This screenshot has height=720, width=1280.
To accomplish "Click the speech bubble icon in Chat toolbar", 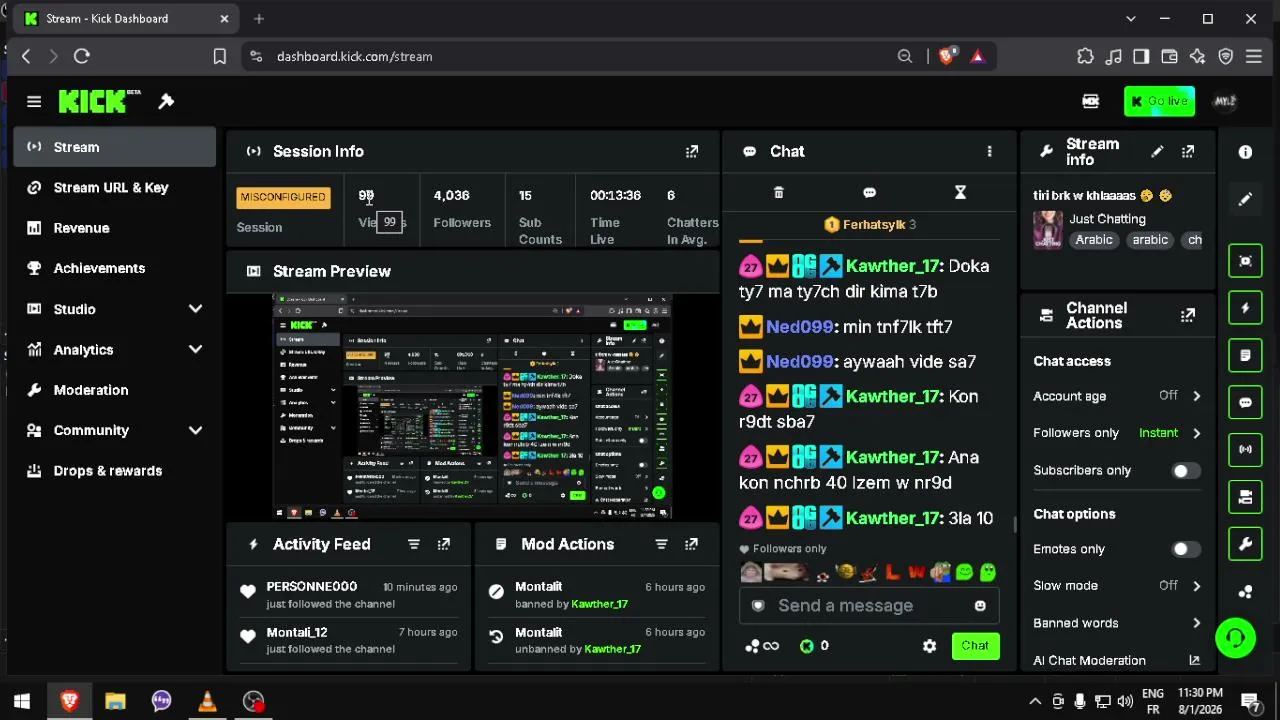I will tap(869, 192).
